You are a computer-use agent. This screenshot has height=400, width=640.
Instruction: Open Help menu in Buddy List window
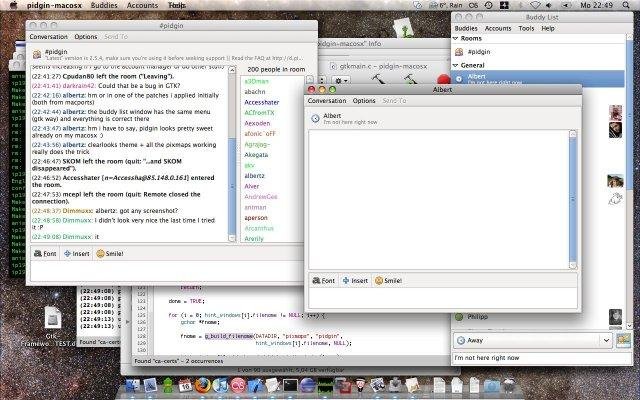tap(548, 28)
